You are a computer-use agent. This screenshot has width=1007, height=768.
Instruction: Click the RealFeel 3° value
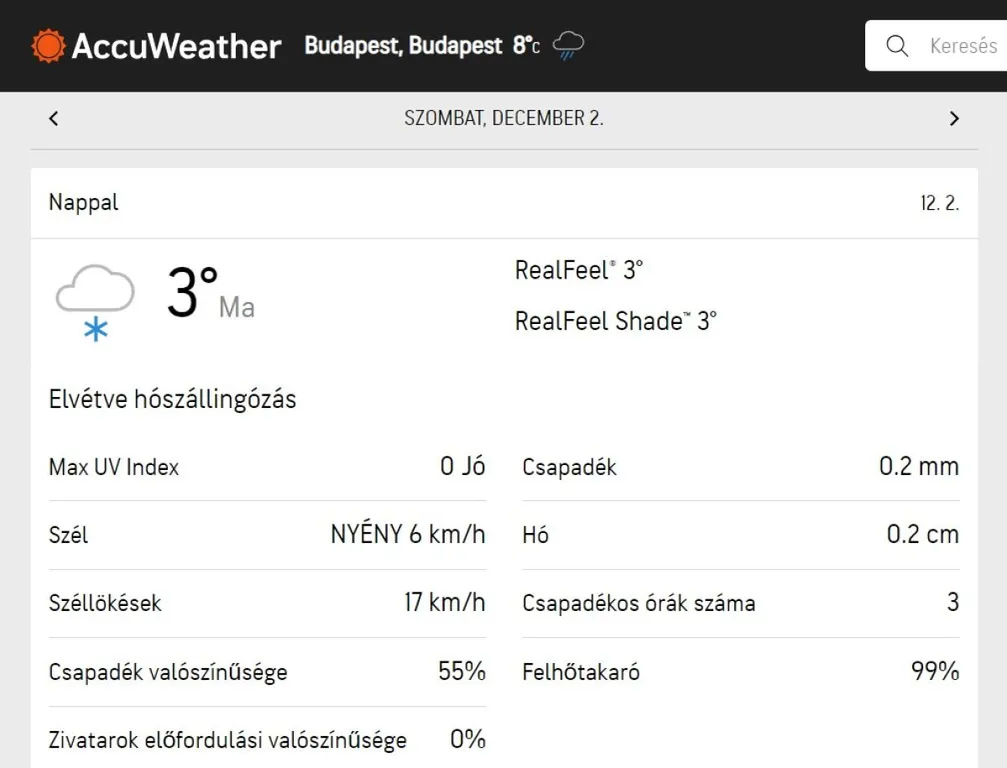point(579,270)
